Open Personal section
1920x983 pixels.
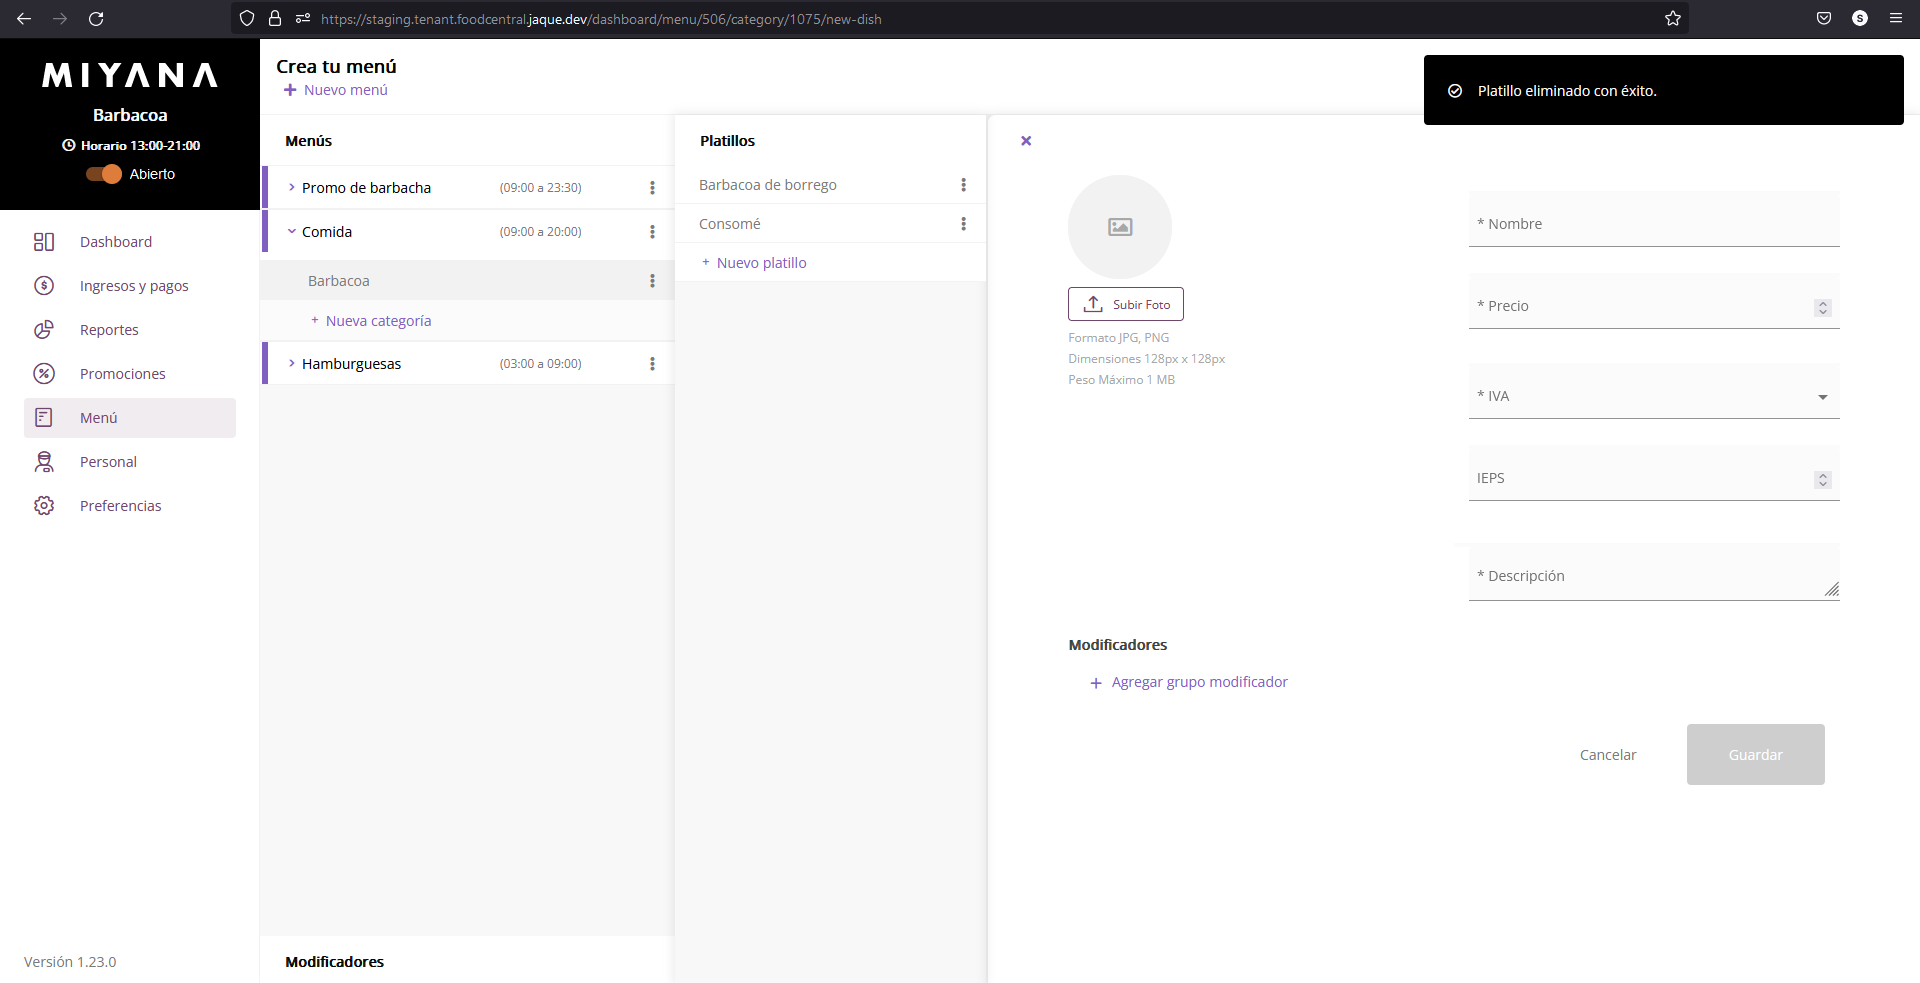tap(130, 462)
